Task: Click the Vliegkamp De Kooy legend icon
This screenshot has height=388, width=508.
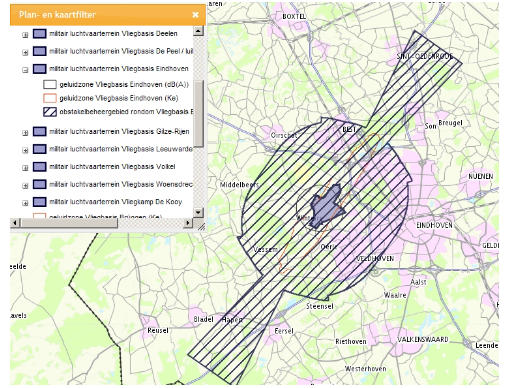Action: click(40, 202)
